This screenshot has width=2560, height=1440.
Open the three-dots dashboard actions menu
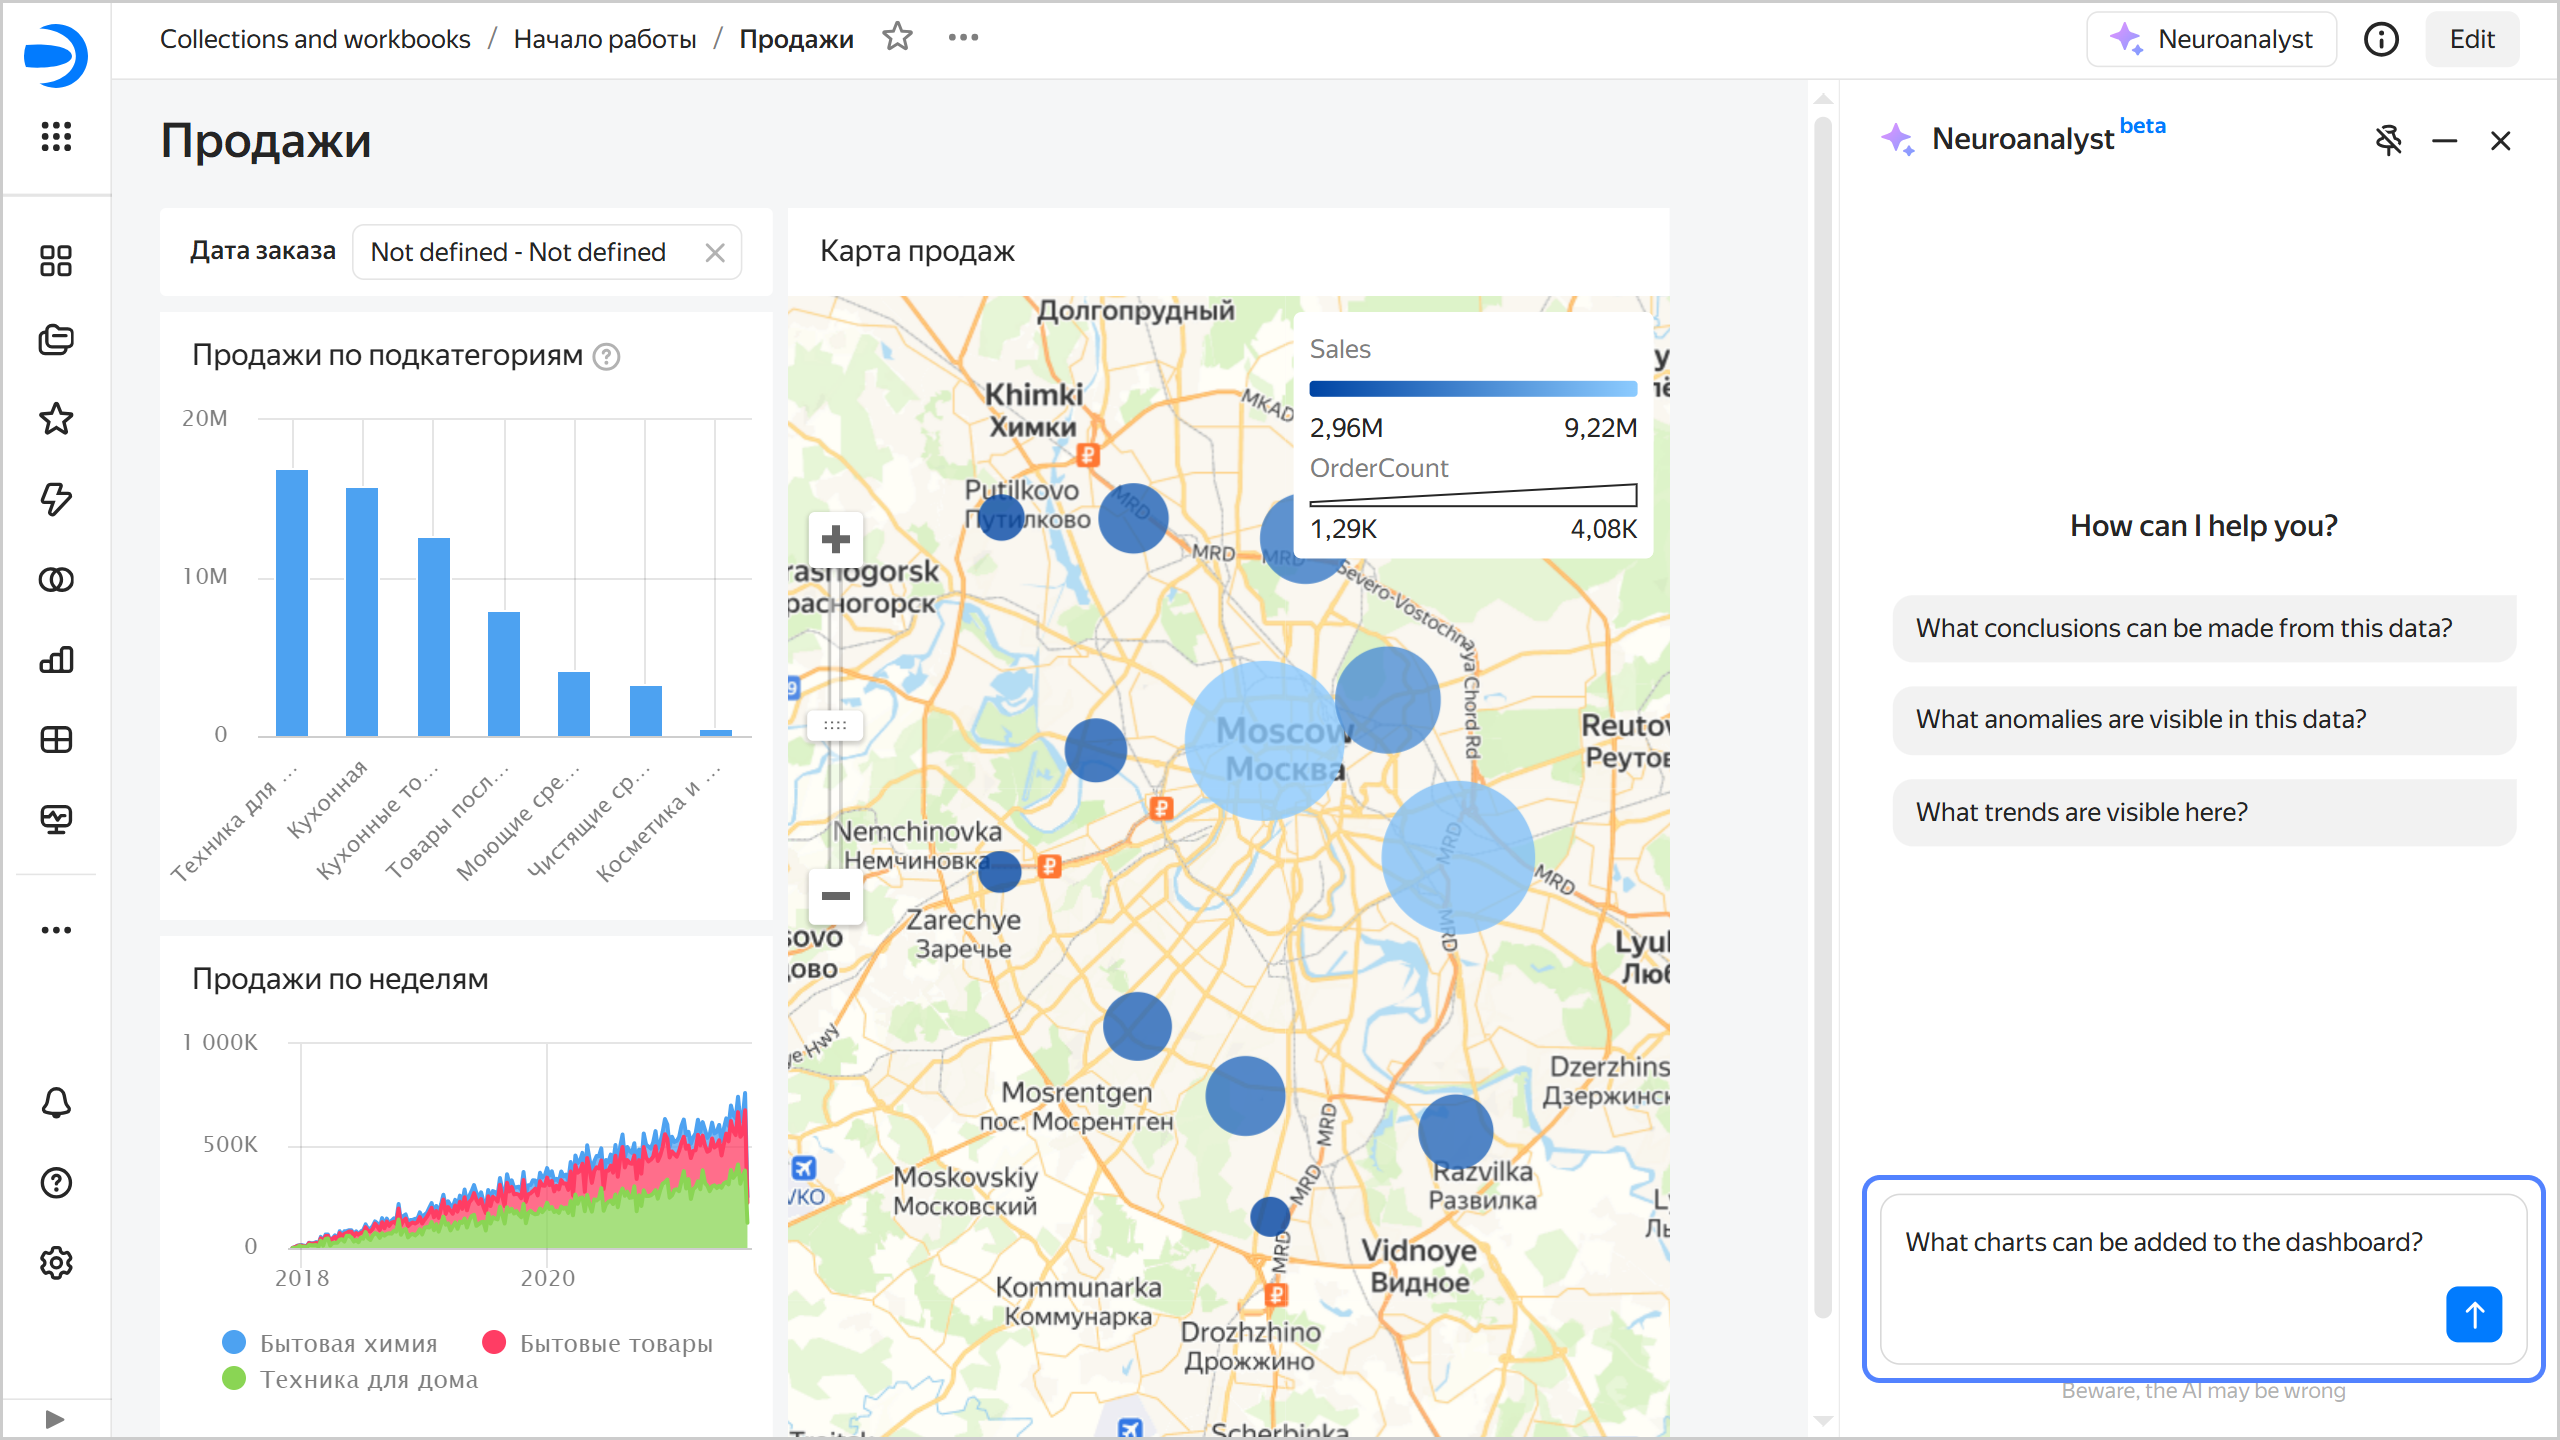(x=963, y=38)
